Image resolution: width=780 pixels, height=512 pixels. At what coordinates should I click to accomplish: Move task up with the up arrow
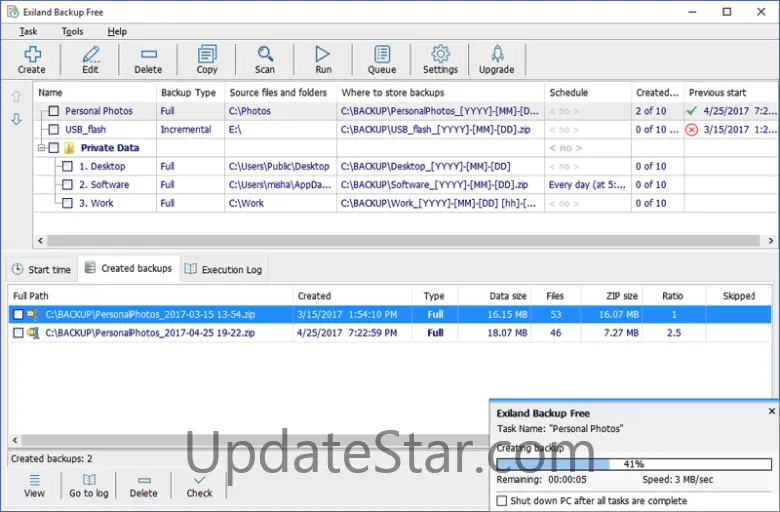(x=16, y=97)
